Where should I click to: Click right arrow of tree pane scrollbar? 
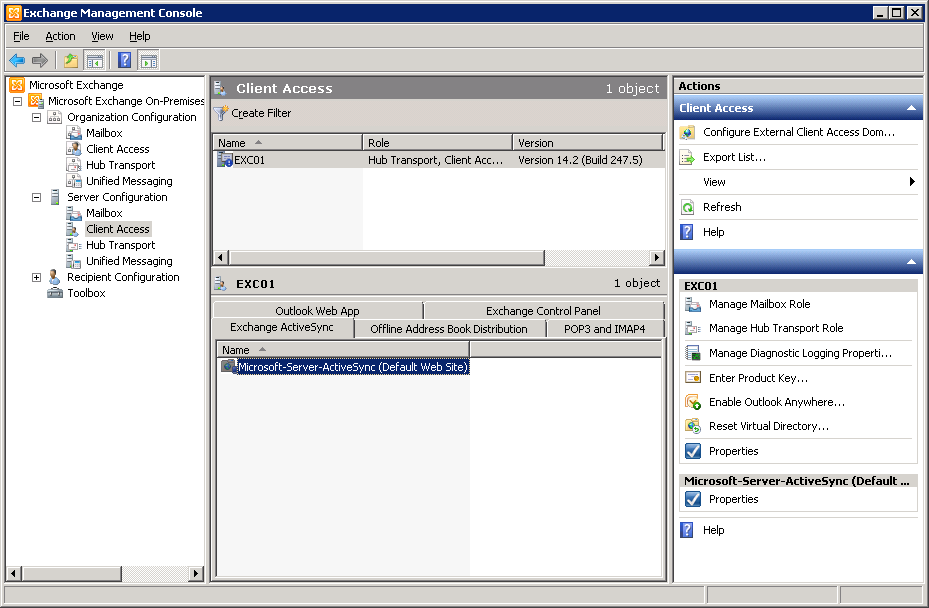tap(196, 573)
